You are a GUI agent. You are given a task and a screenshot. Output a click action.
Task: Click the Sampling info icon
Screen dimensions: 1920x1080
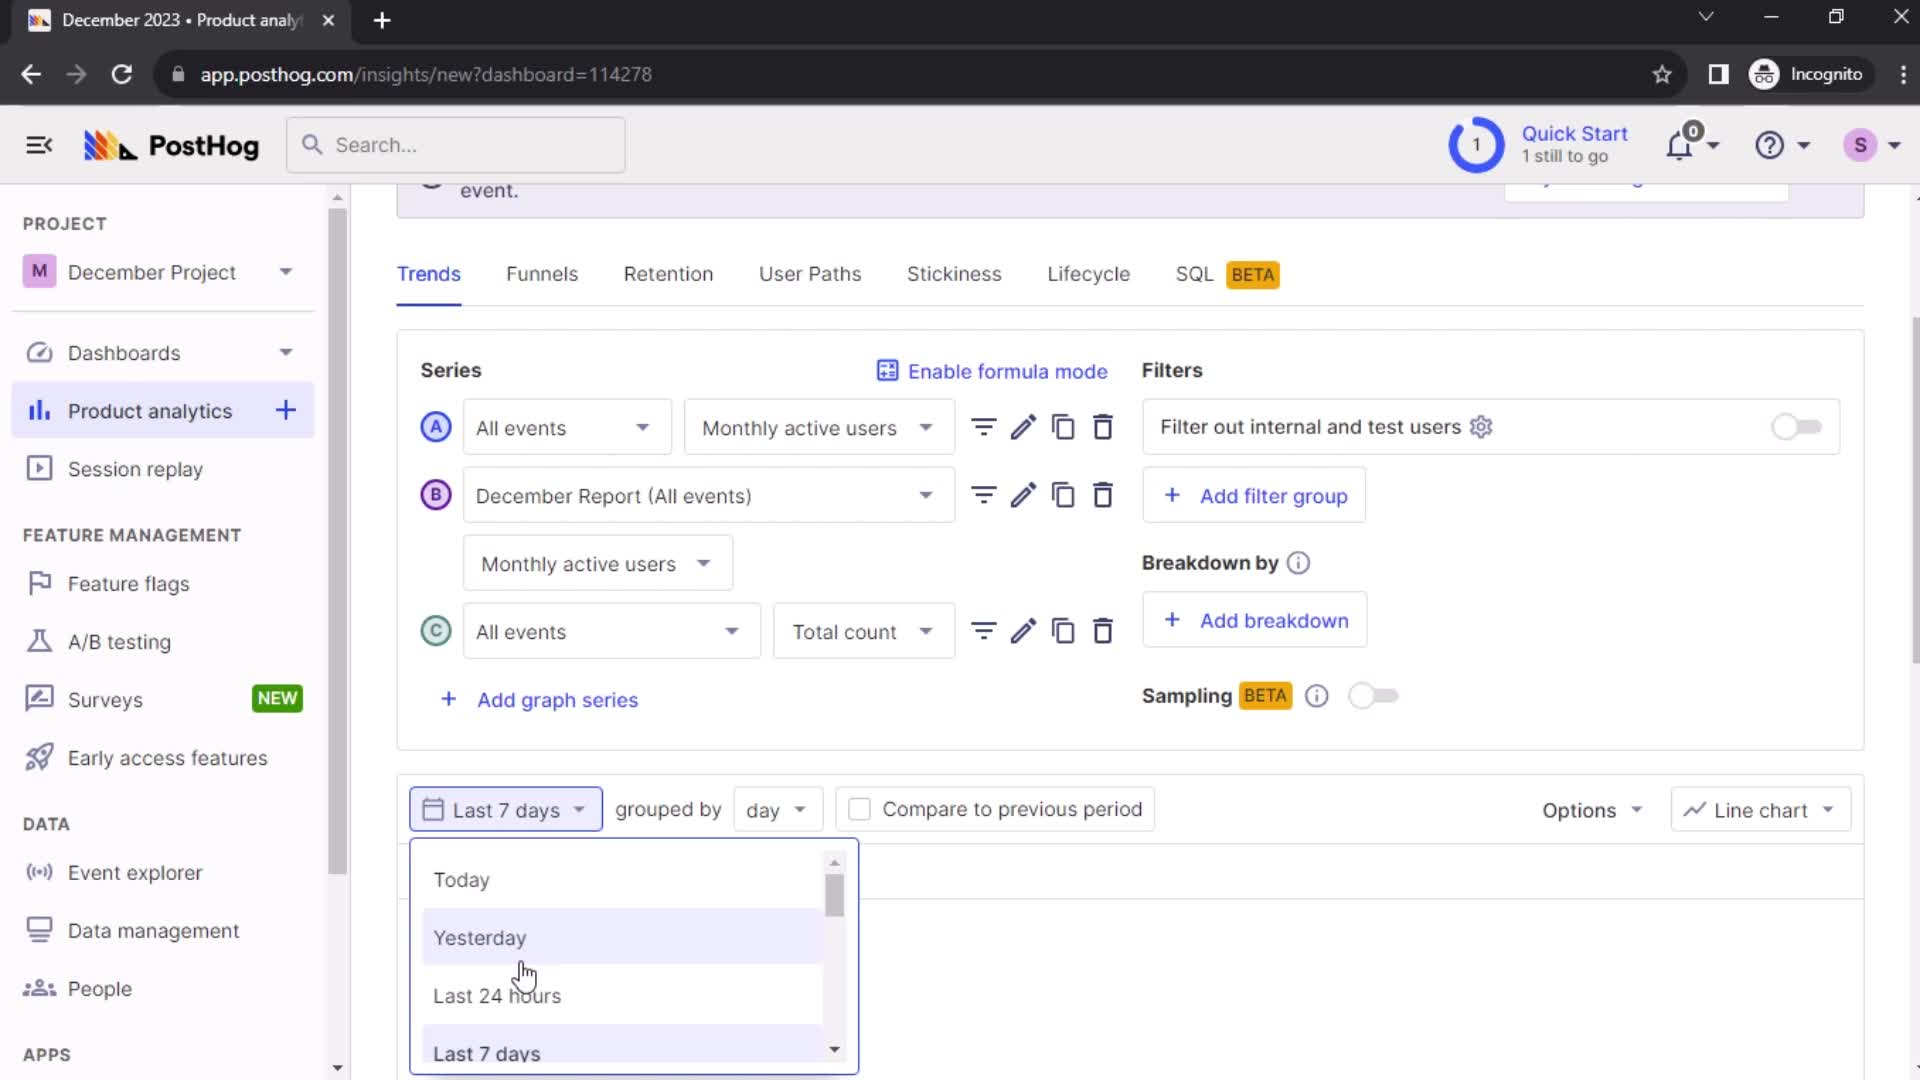coord(1316,695)
